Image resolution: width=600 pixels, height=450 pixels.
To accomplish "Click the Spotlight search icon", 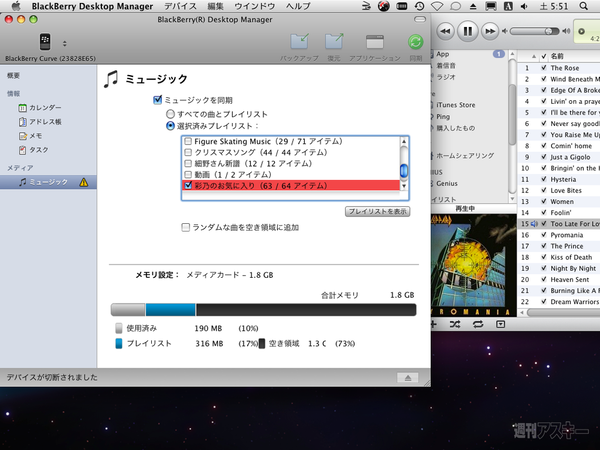I will tap(583, 6).
